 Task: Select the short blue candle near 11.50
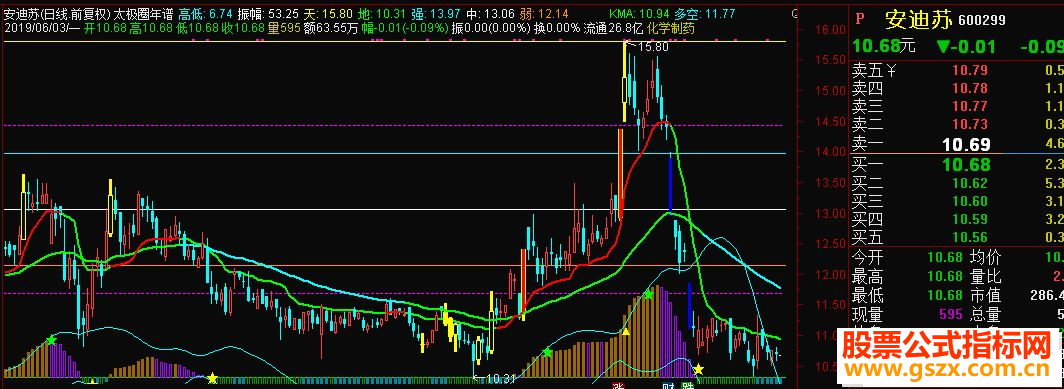pos(690,305)
